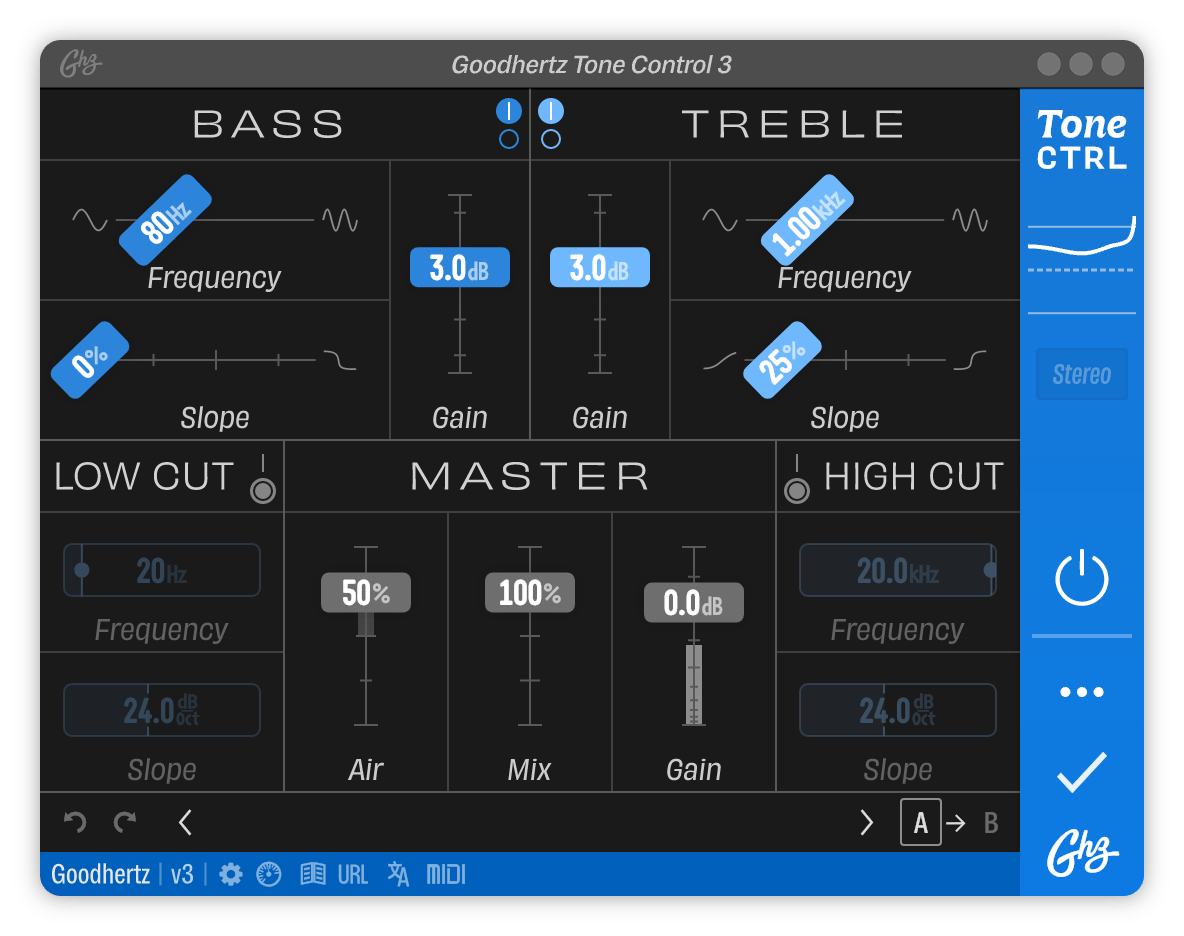Click gentle shelf icon left of Treble Slope

point(720,360)
